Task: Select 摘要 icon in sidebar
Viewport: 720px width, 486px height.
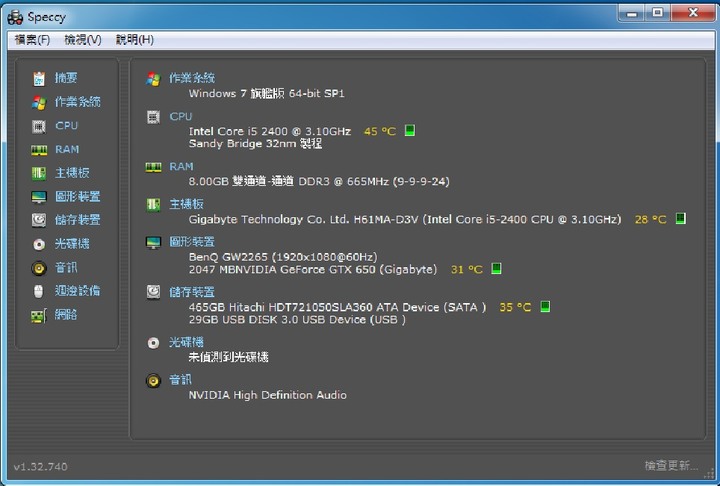Action: tap(39, 79)
